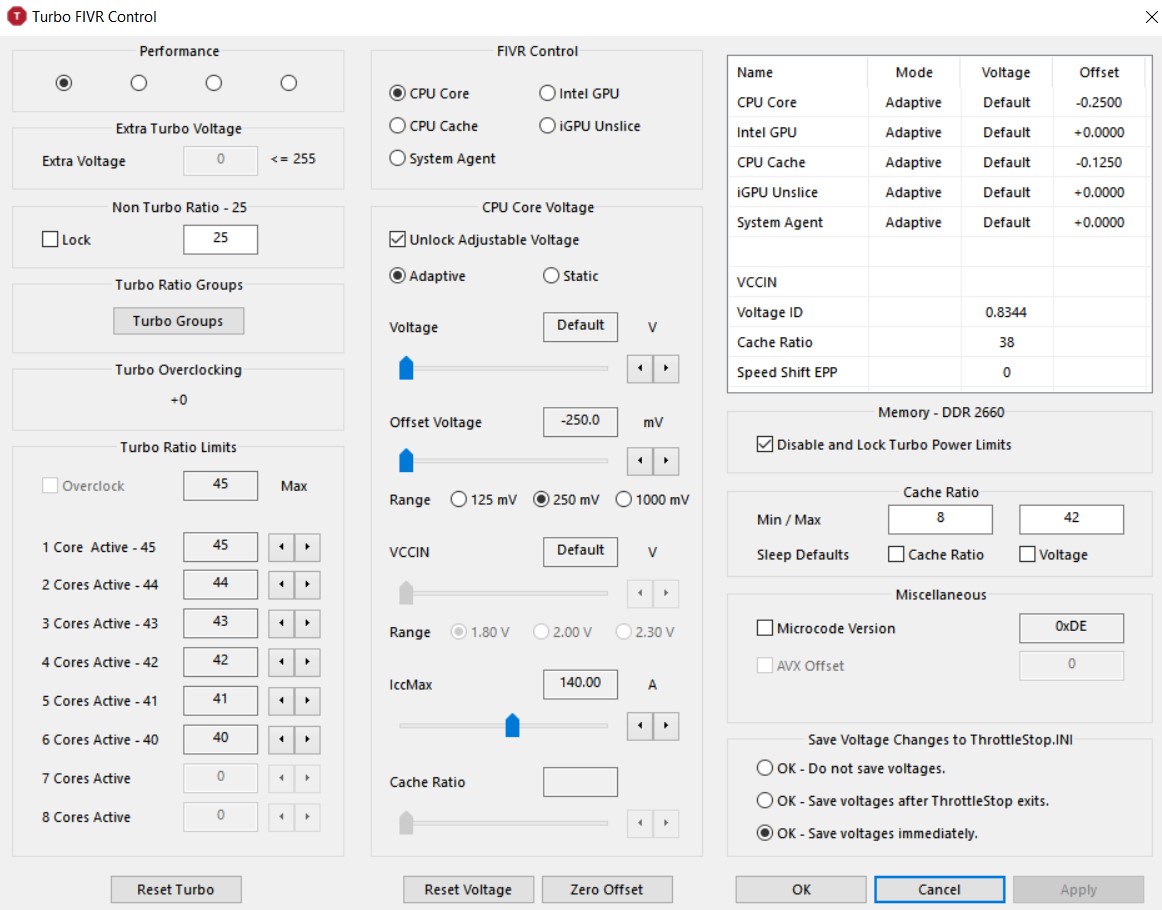Screen dimensions: 1162x910
Task: Choose Adaptive voltage mode
Action: coord(397,276)
